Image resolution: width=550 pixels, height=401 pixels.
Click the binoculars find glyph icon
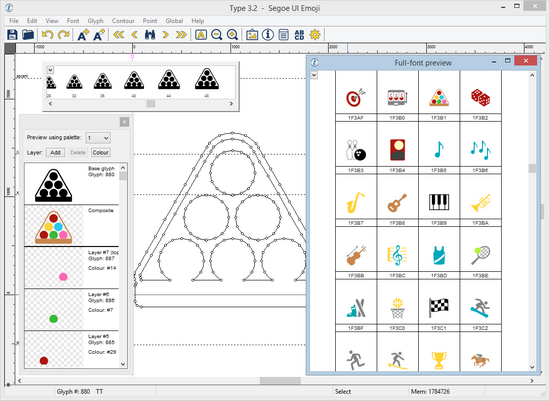pos(150,35)
